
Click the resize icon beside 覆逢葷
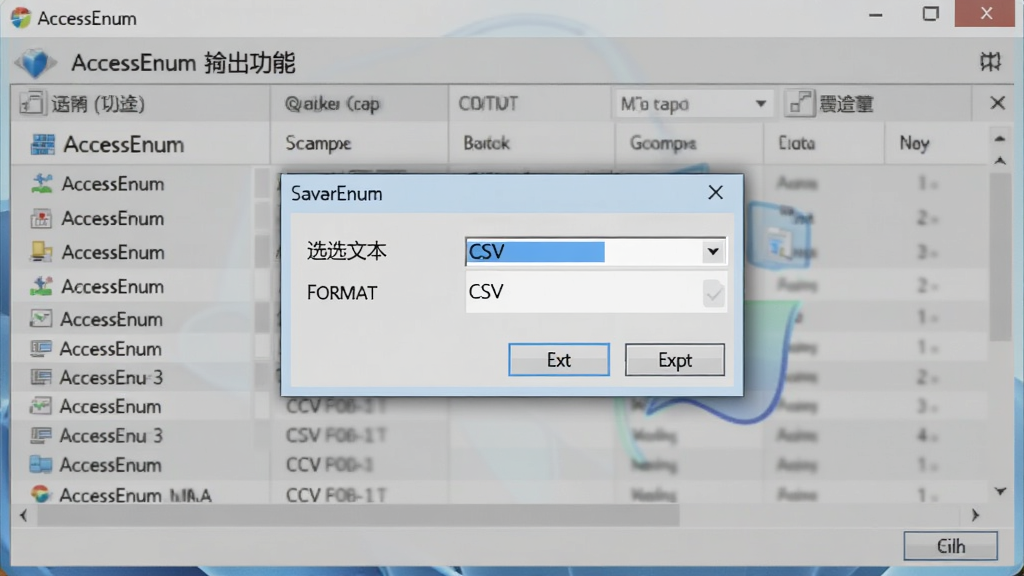click(801, 103)
